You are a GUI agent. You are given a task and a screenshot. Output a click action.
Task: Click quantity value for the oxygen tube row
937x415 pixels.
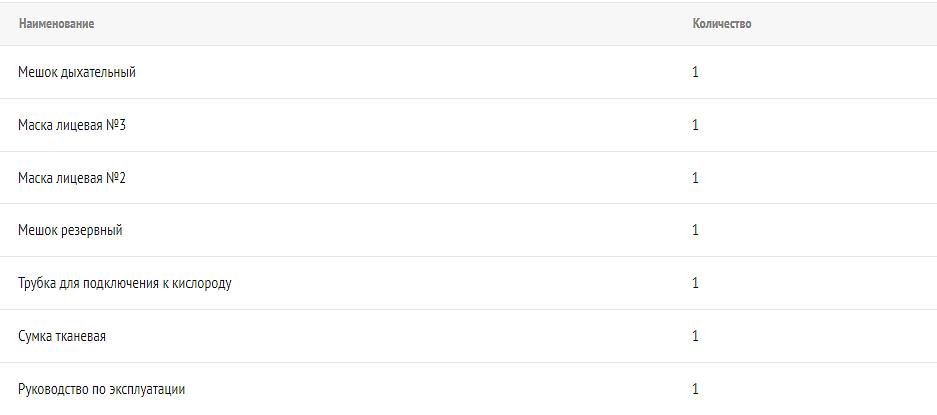[x=695, y=283]
